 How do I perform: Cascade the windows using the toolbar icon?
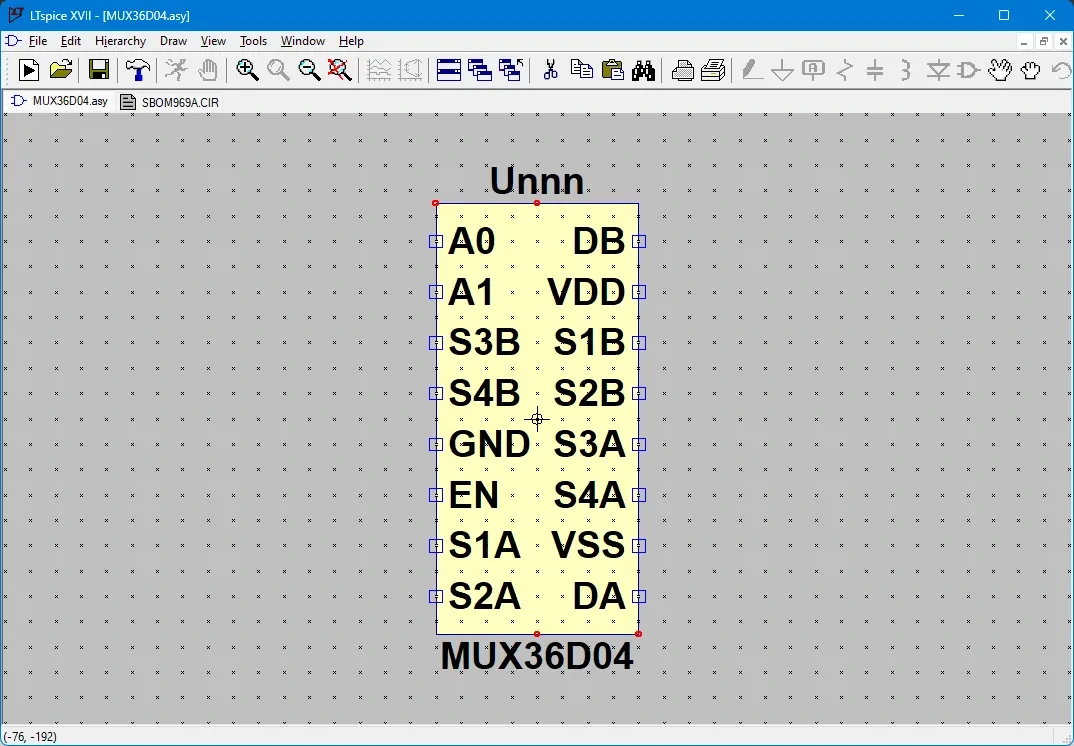pyautogui.click(x=479, y=70)
